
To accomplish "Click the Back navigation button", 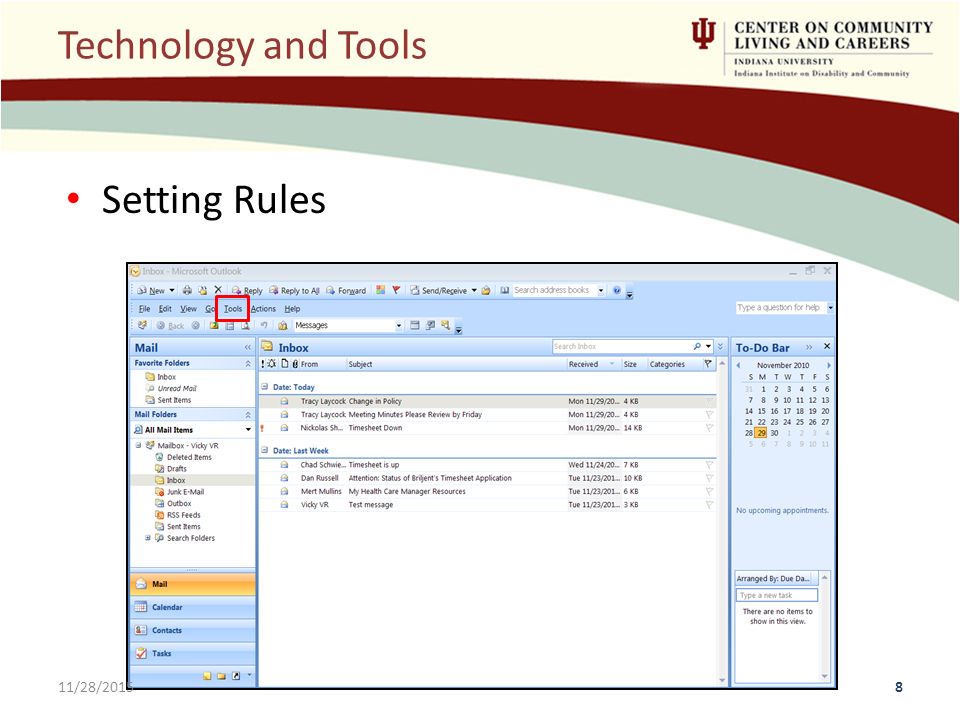I will 170,326.
